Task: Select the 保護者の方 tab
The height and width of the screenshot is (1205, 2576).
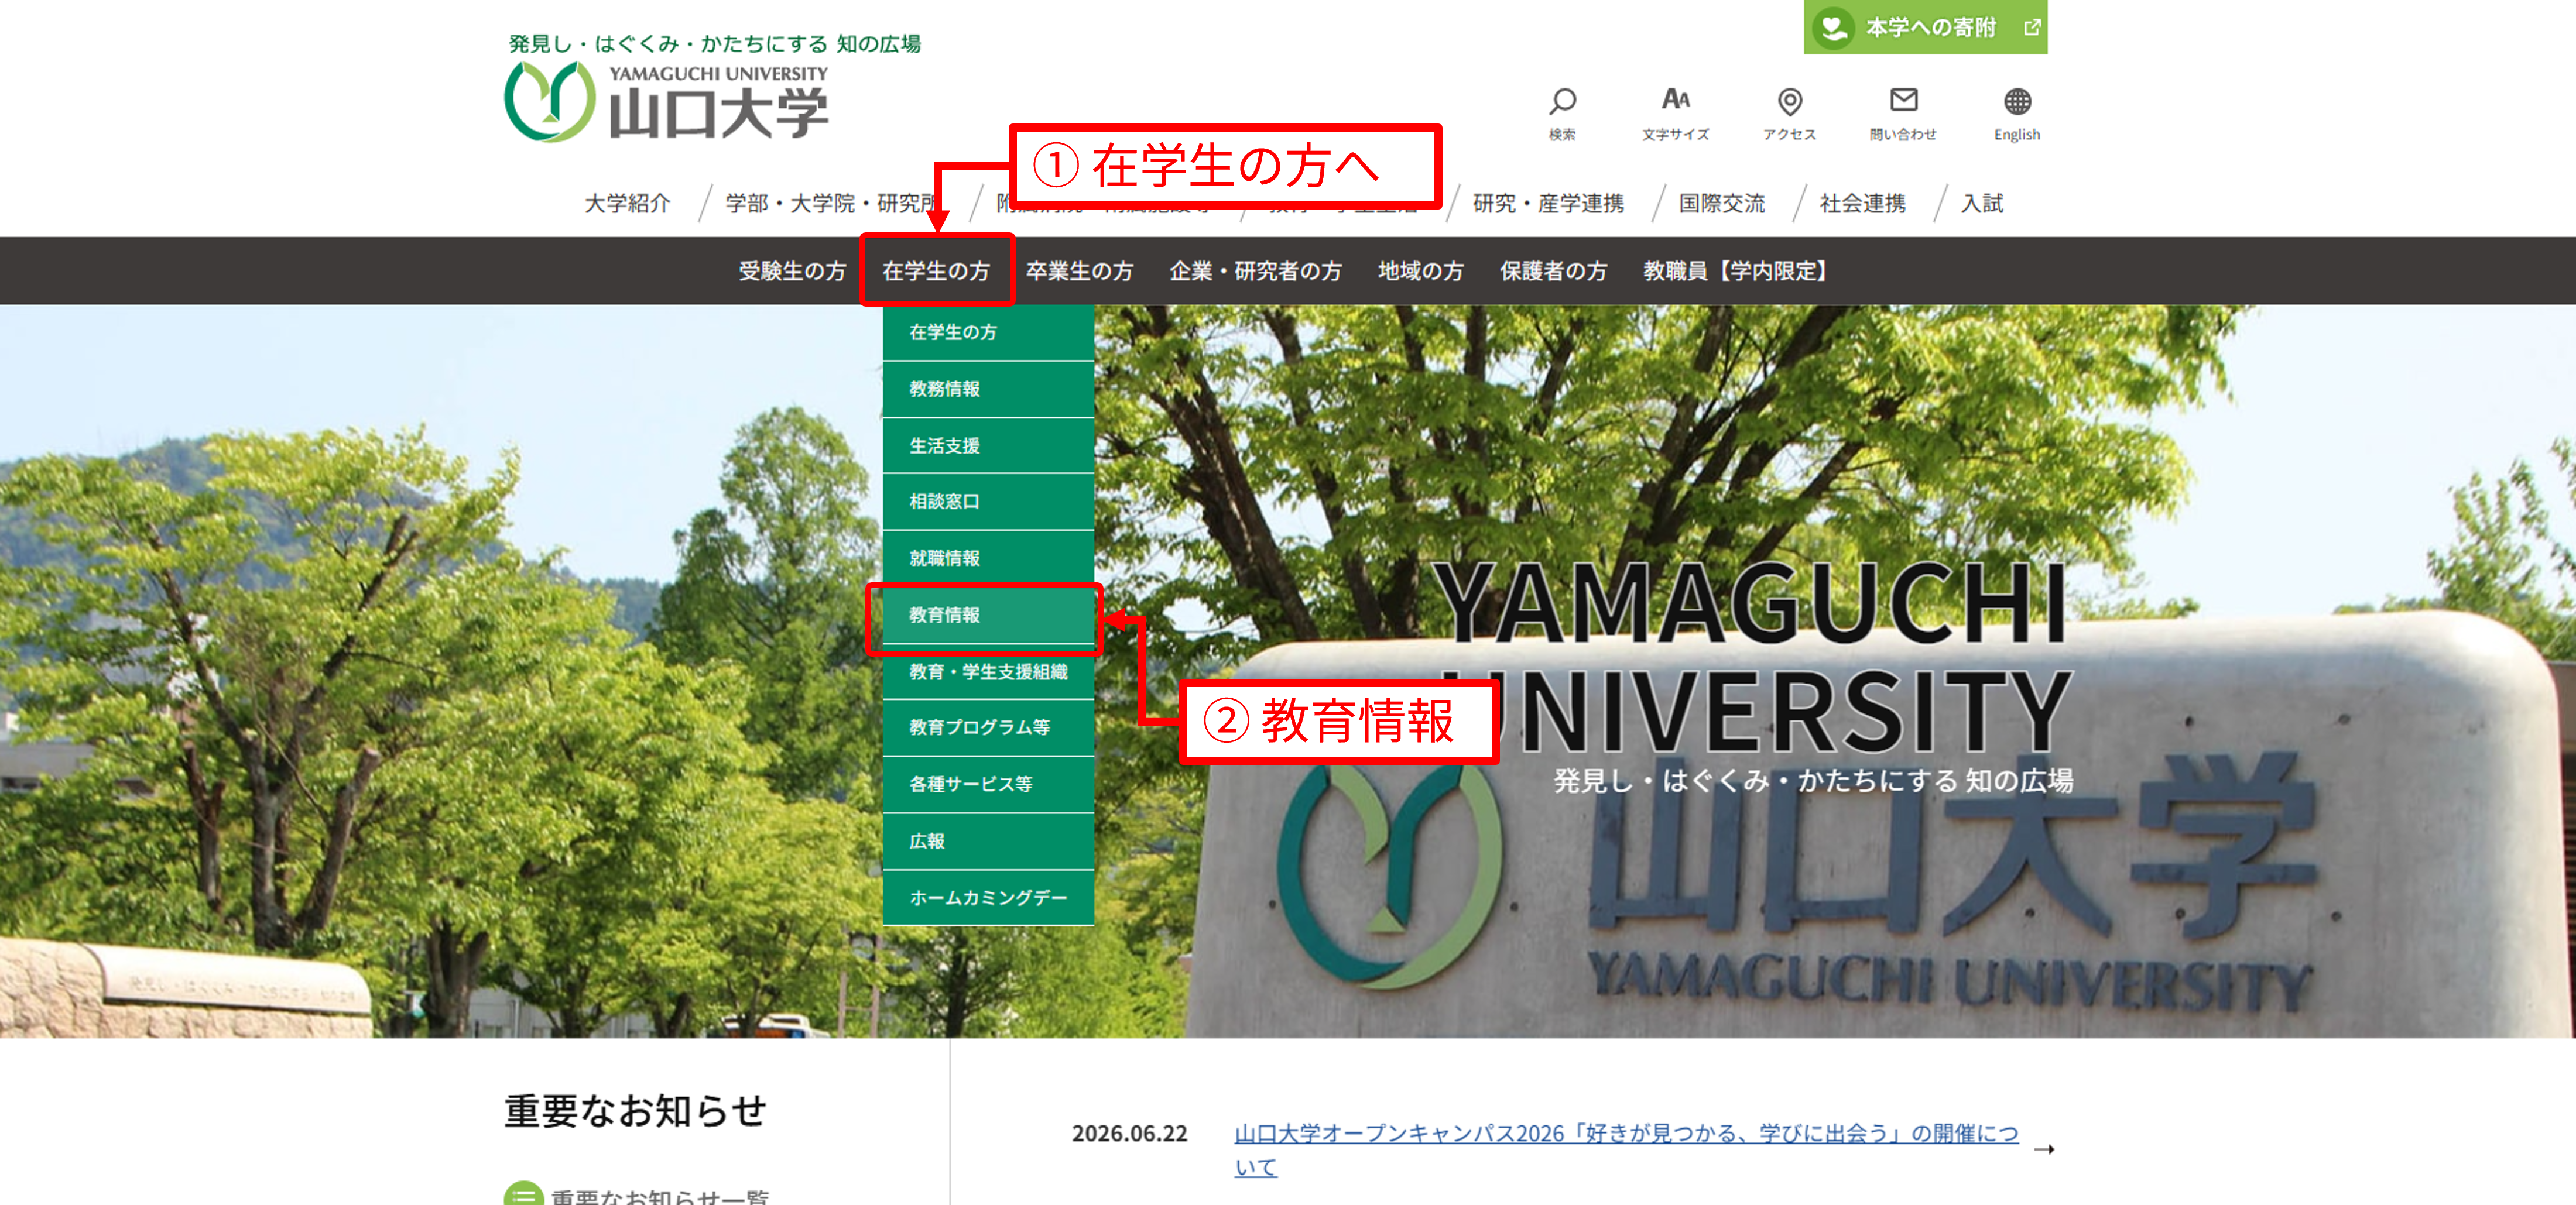Action: coord(1553,271)
